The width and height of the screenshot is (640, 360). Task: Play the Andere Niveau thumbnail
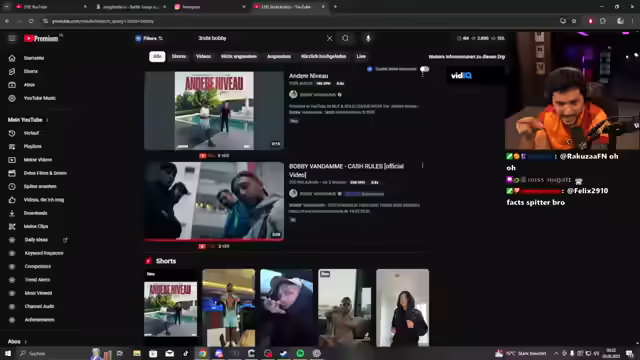(214, 111)
